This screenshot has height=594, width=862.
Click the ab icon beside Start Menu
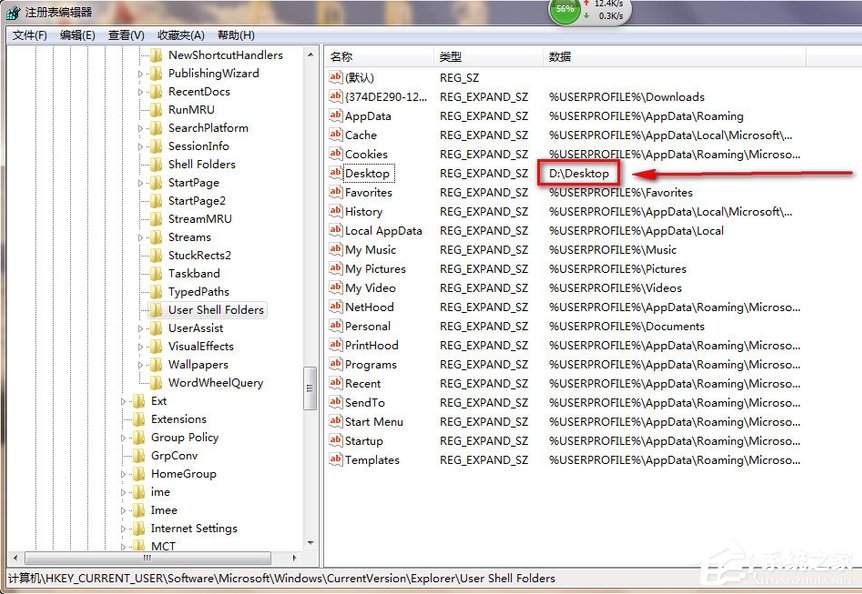click(335, 422)
